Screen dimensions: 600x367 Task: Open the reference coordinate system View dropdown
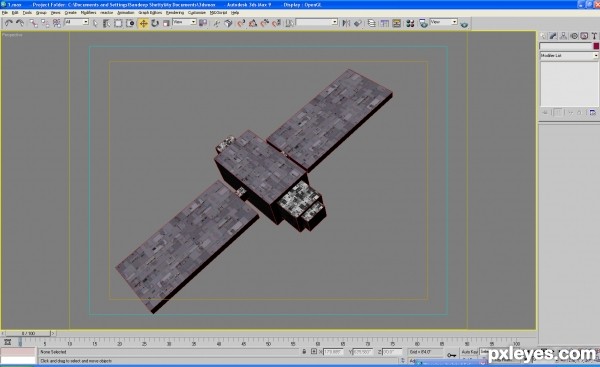click(184, 22)
